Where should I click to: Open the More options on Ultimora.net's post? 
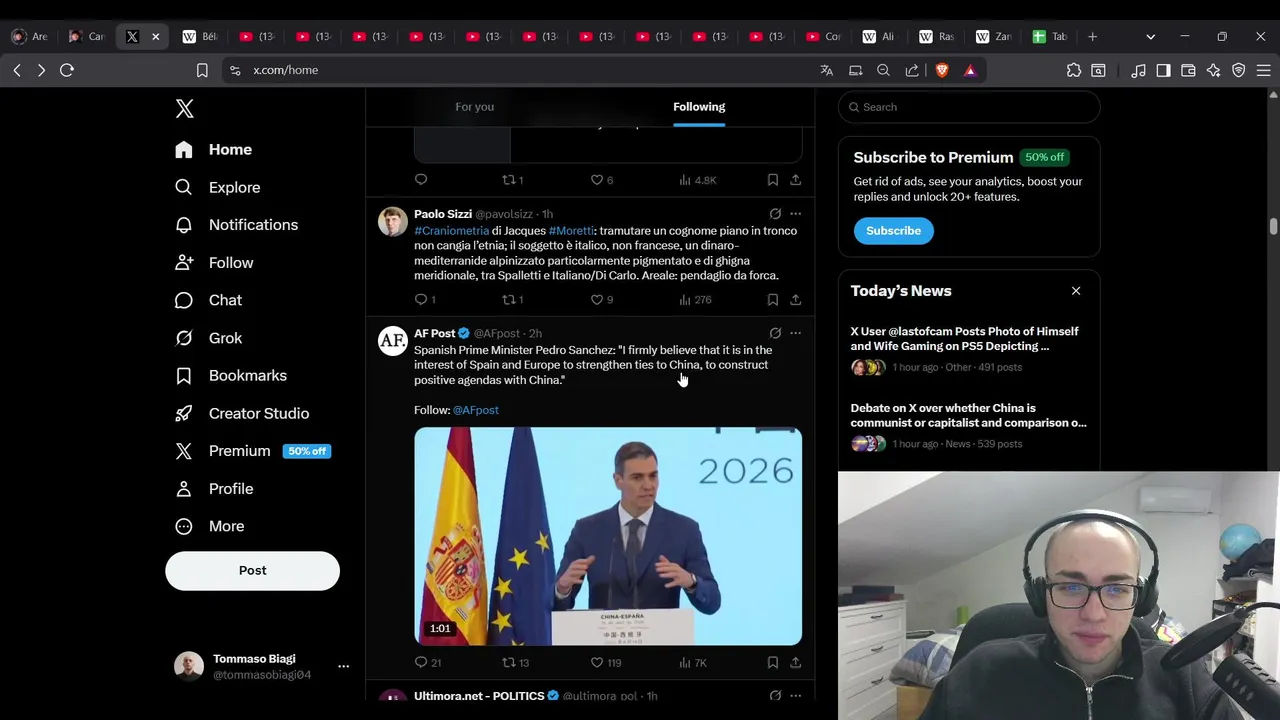tap(795, 696)
